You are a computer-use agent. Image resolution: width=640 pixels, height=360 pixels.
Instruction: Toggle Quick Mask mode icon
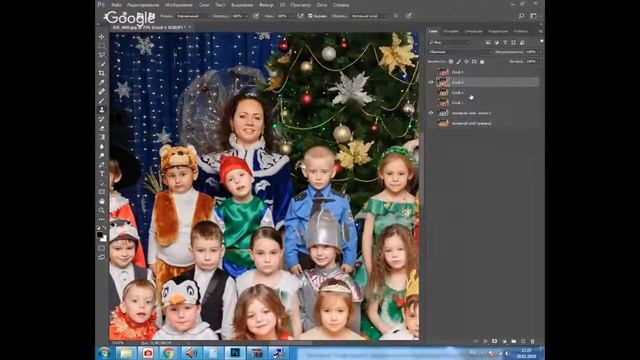pyautogui.click(x=101, y=248)
